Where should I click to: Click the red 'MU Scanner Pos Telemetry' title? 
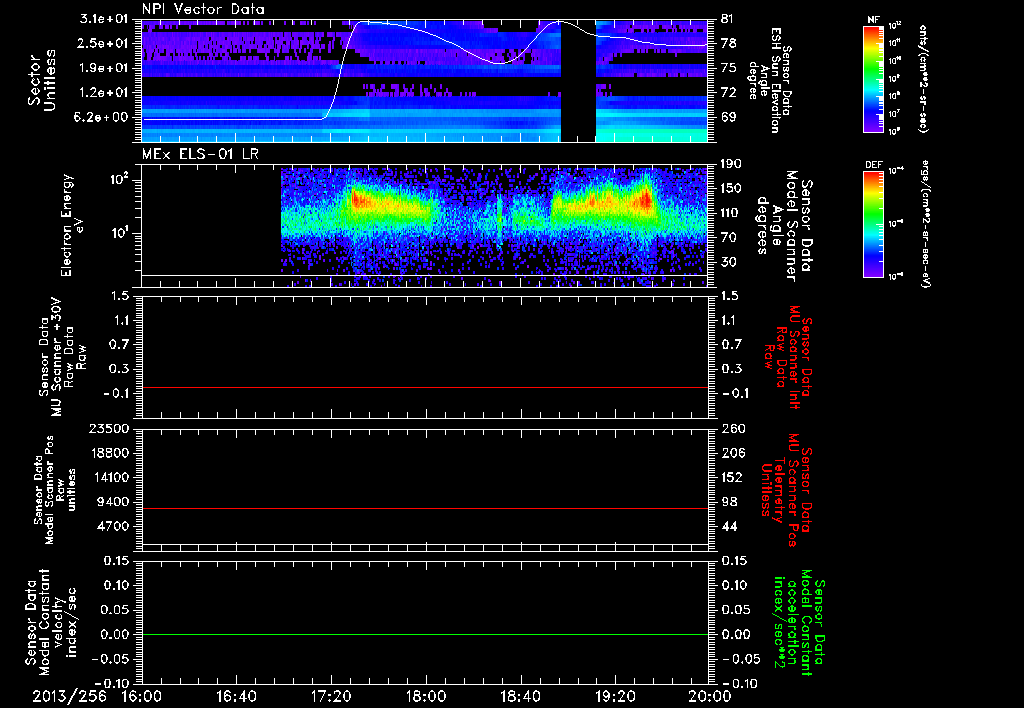tap(786, 490)
